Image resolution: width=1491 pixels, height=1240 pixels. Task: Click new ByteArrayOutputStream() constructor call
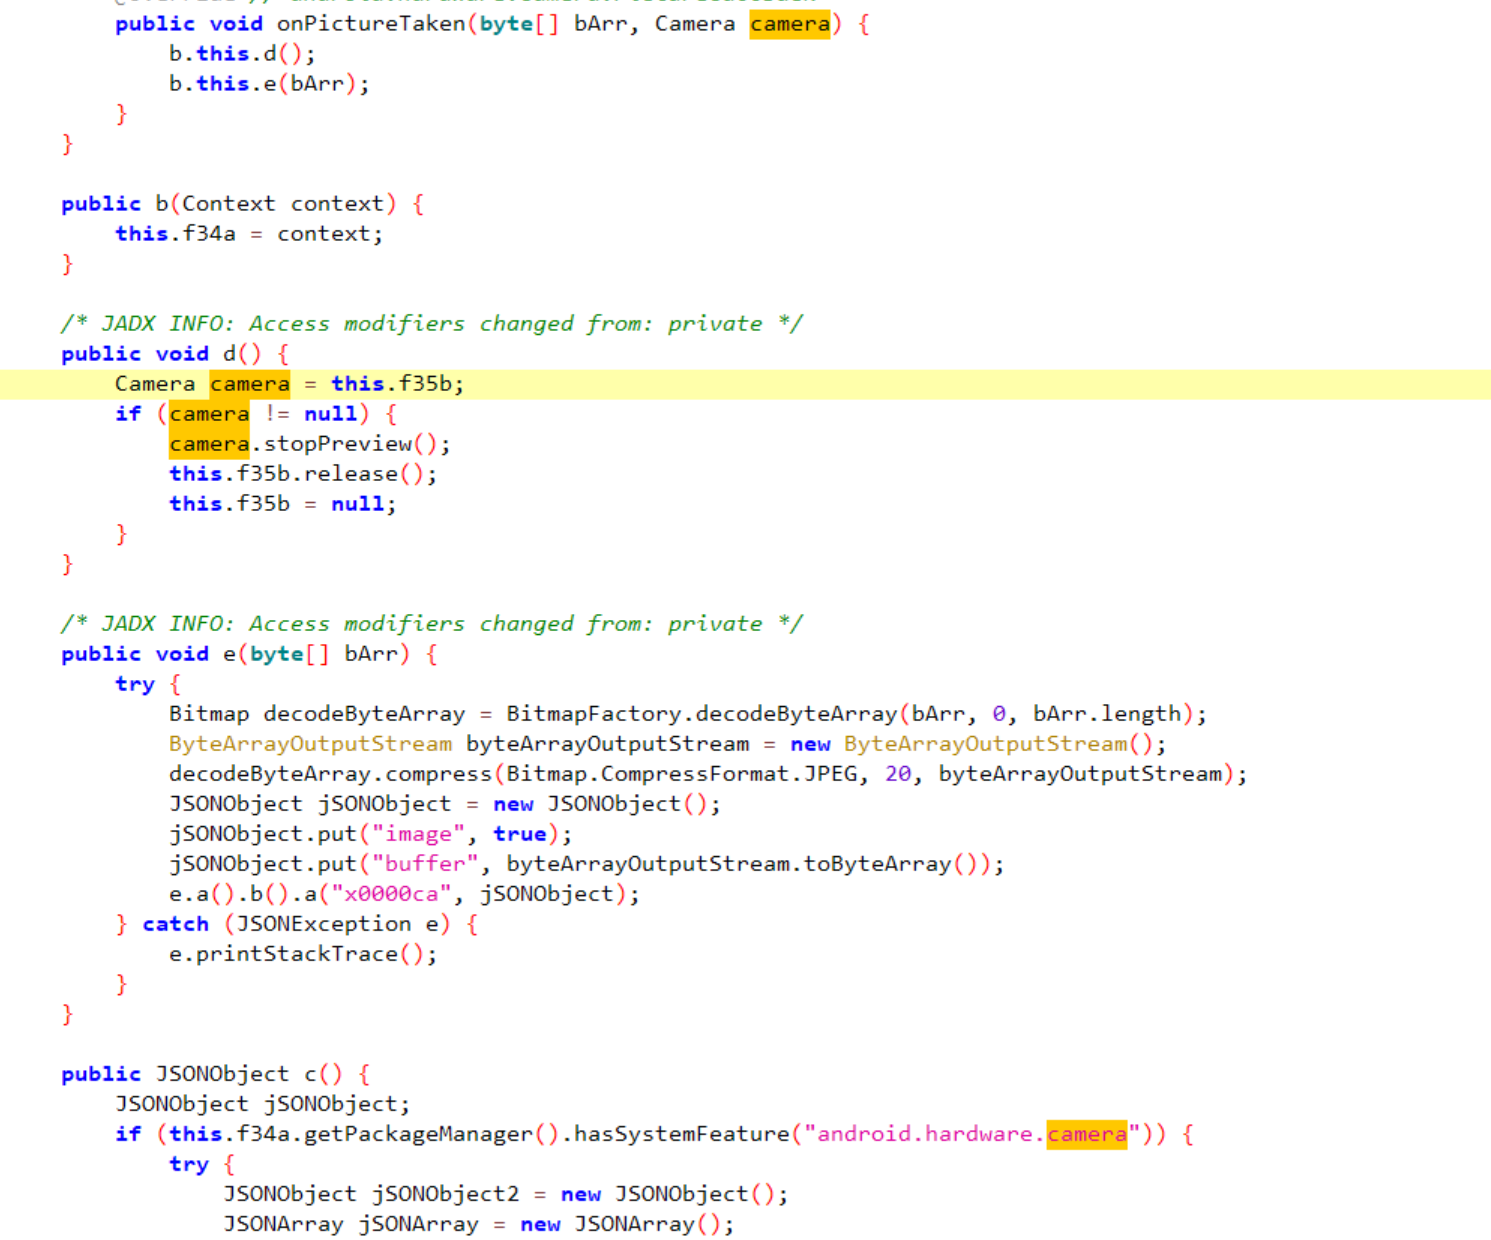coord(972,744)
